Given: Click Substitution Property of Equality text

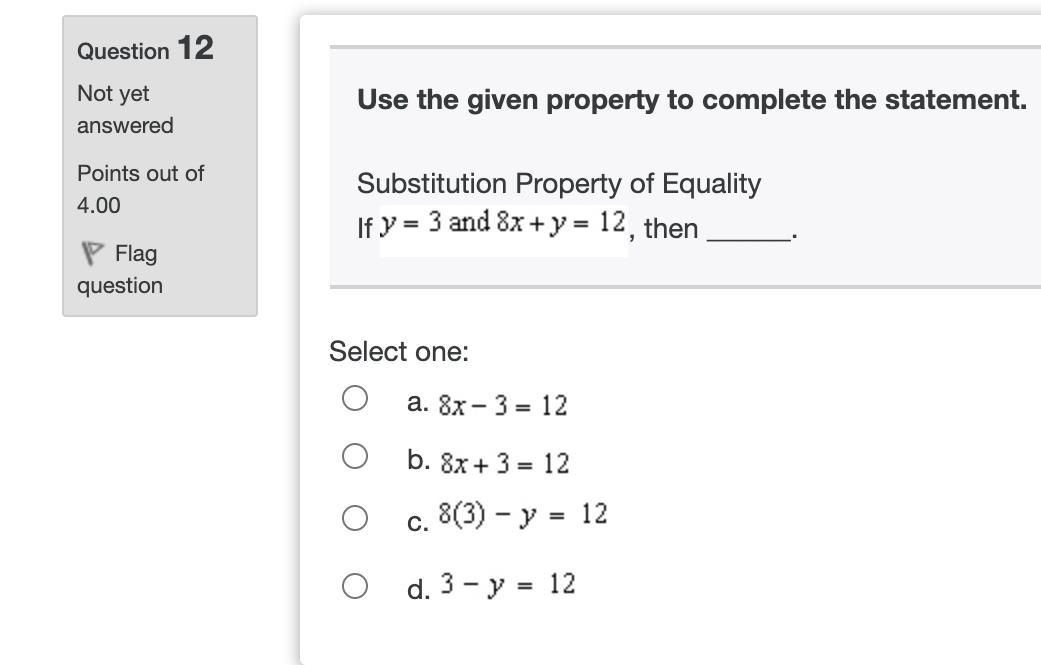Looking at the screenshot, I should point(558,184).
